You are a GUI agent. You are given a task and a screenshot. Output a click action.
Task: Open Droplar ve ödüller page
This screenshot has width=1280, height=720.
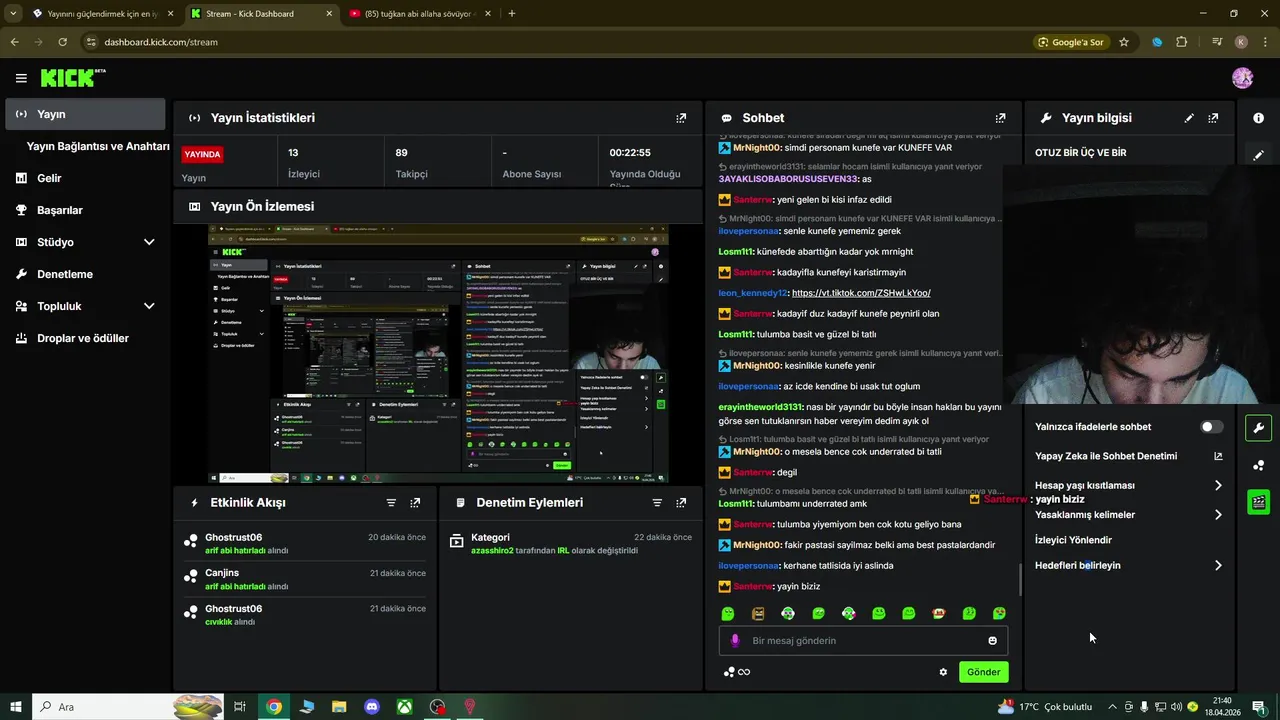(x=83, y=338)
